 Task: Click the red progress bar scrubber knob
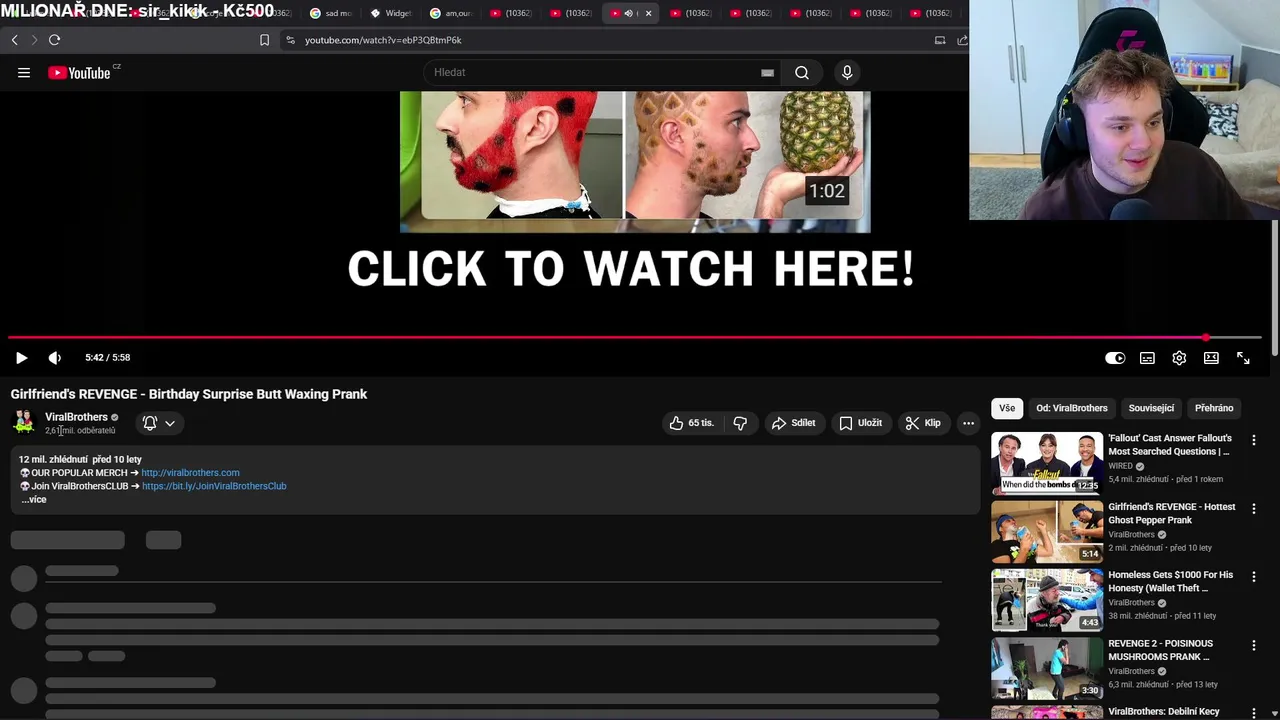pyautogui.click(x=1206, y=338)
